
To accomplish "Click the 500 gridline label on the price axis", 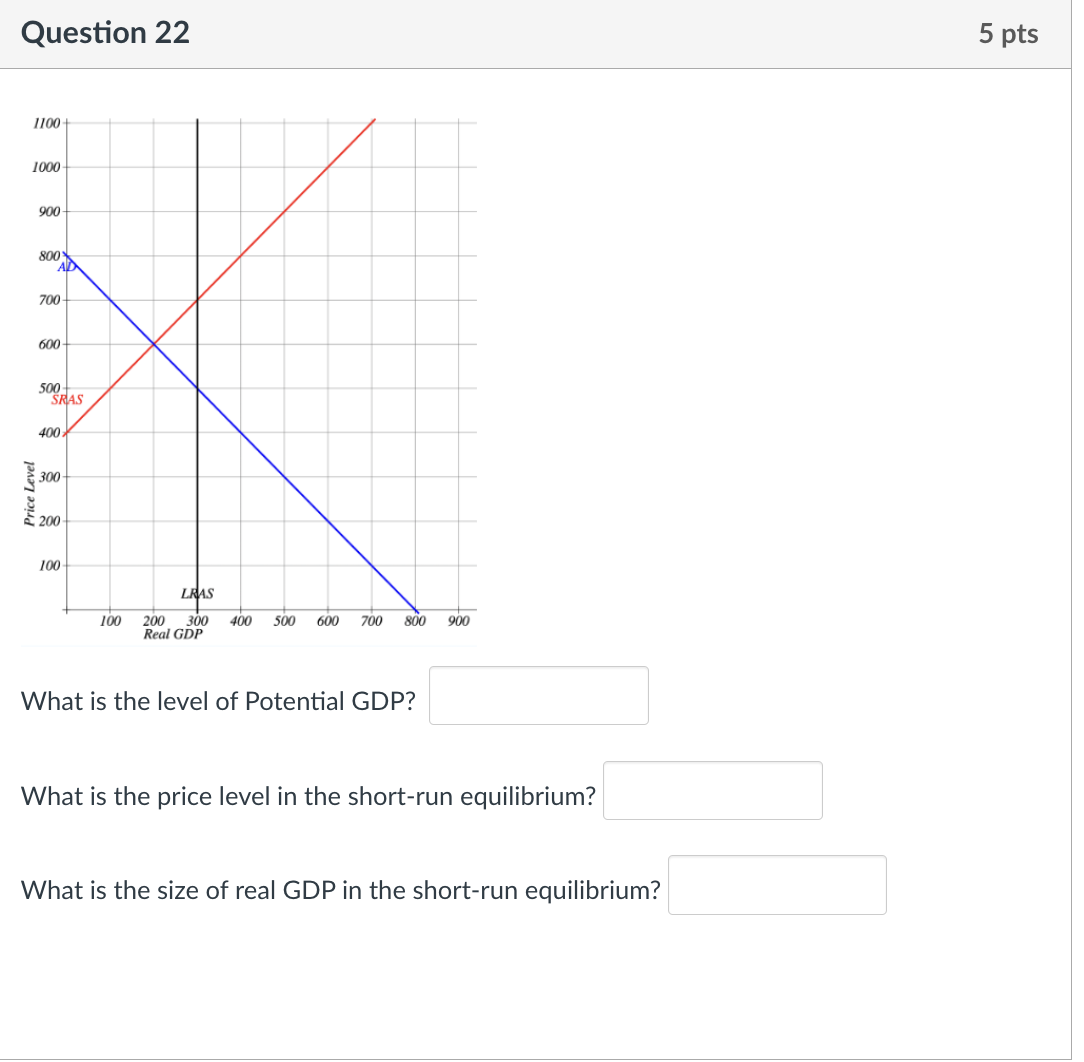I will tap(51, 386).
